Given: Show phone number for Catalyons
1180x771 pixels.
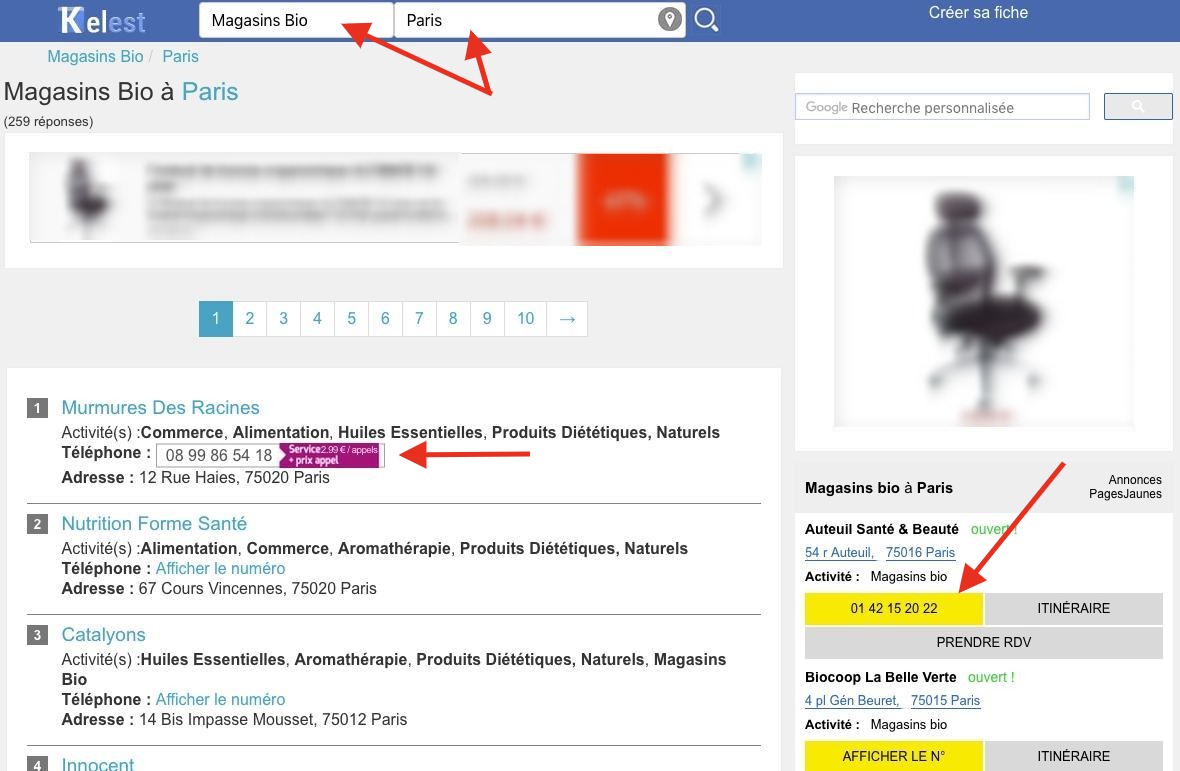Looking at the screenshot, I should click(x=220, y=700).
